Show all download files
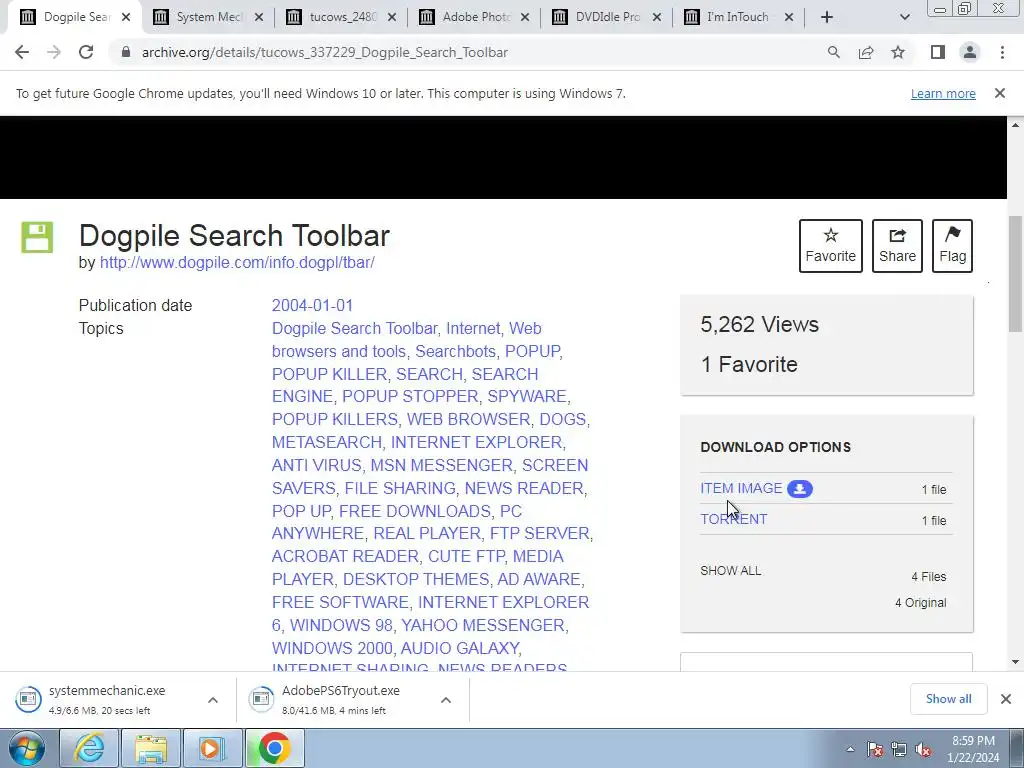Viewport: 1024px width, 768px height. (x=730, y=571)
